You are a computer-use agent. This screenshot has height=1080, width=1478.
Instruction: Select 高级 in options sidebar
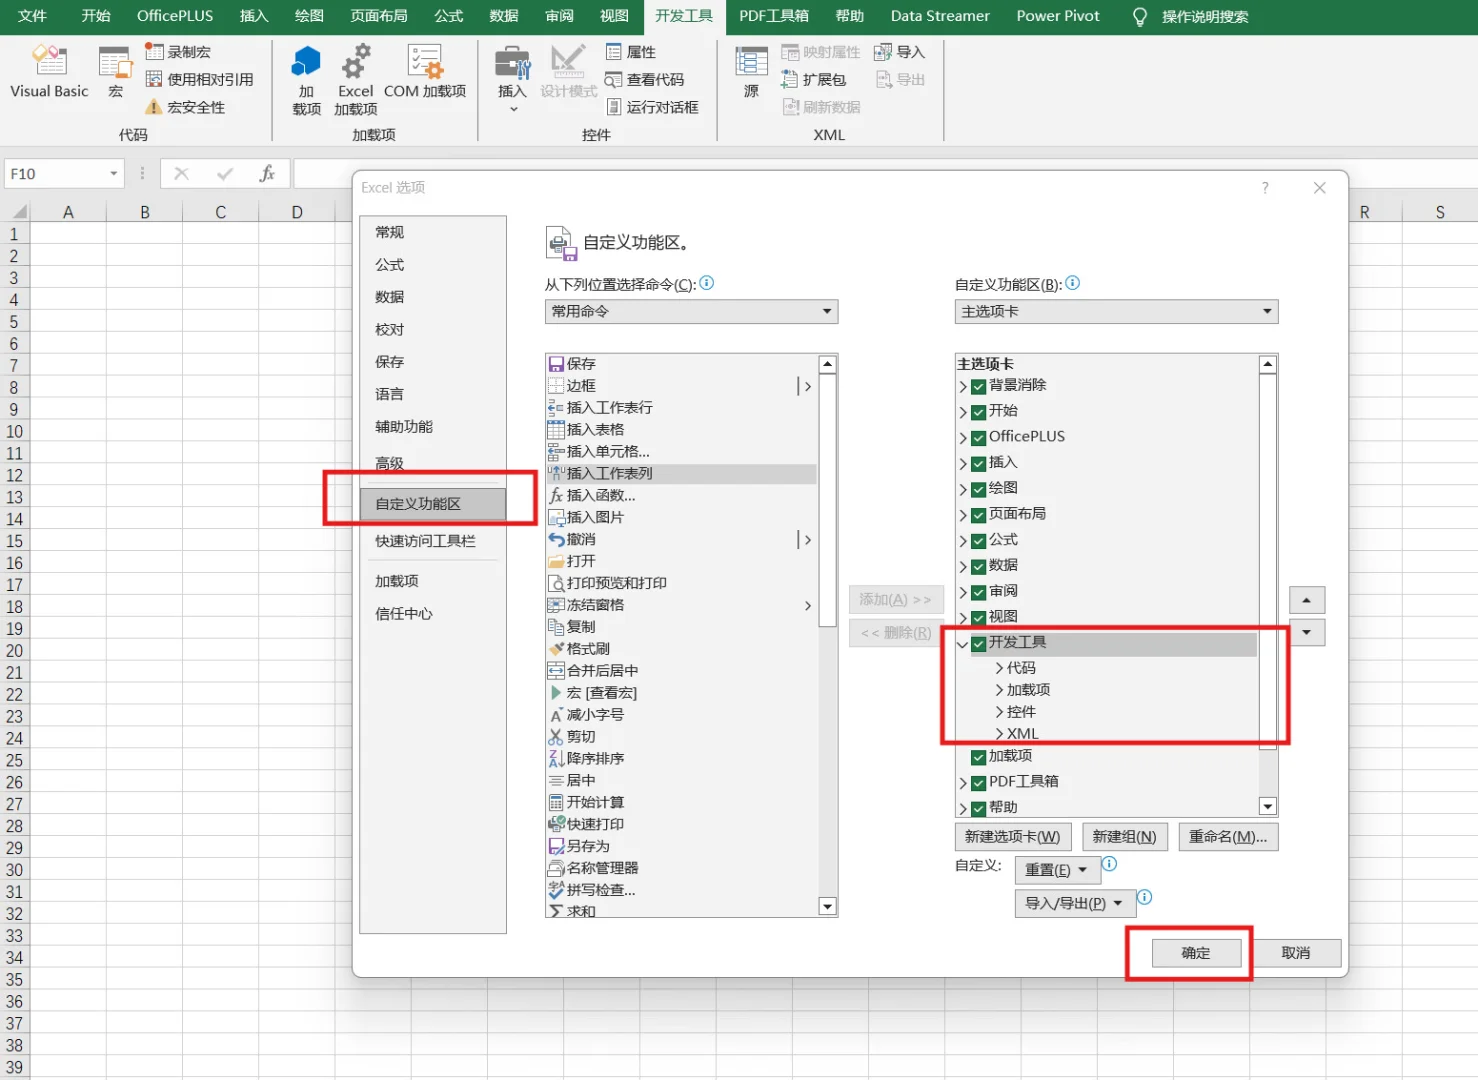coord(433,463)
